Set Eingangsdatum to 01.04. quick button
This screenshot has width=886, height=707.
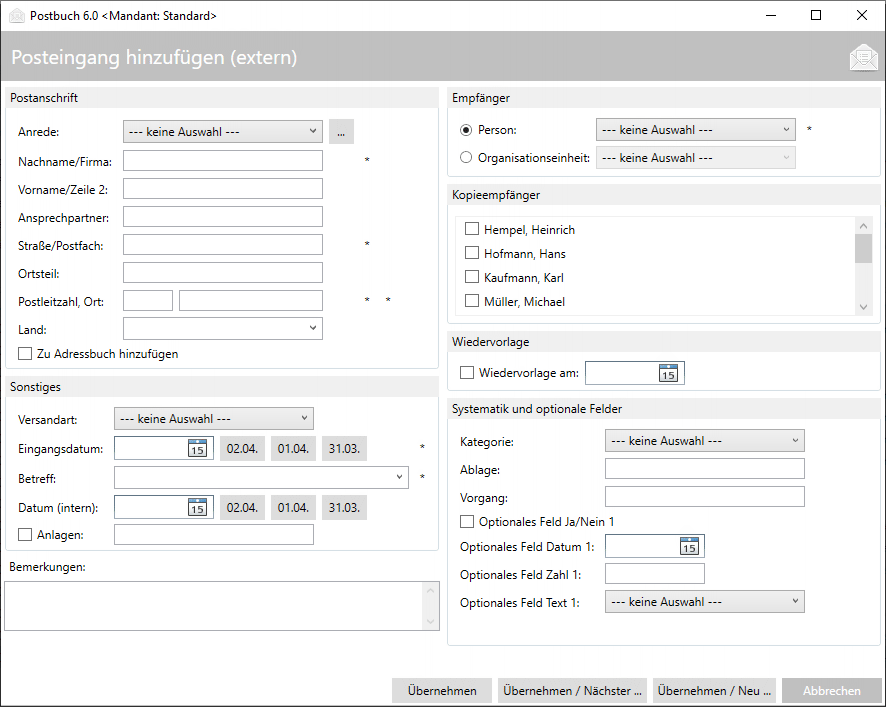point(293,449)
